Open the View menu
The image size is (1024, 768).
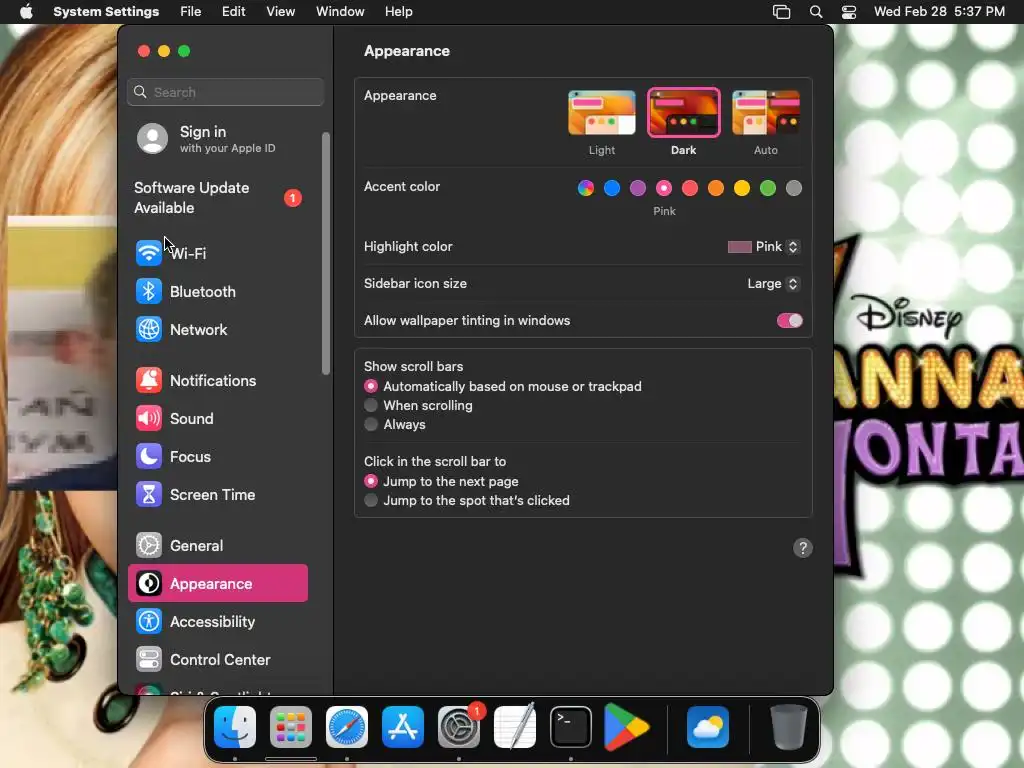pyautogui.click(x=280, y=12)
